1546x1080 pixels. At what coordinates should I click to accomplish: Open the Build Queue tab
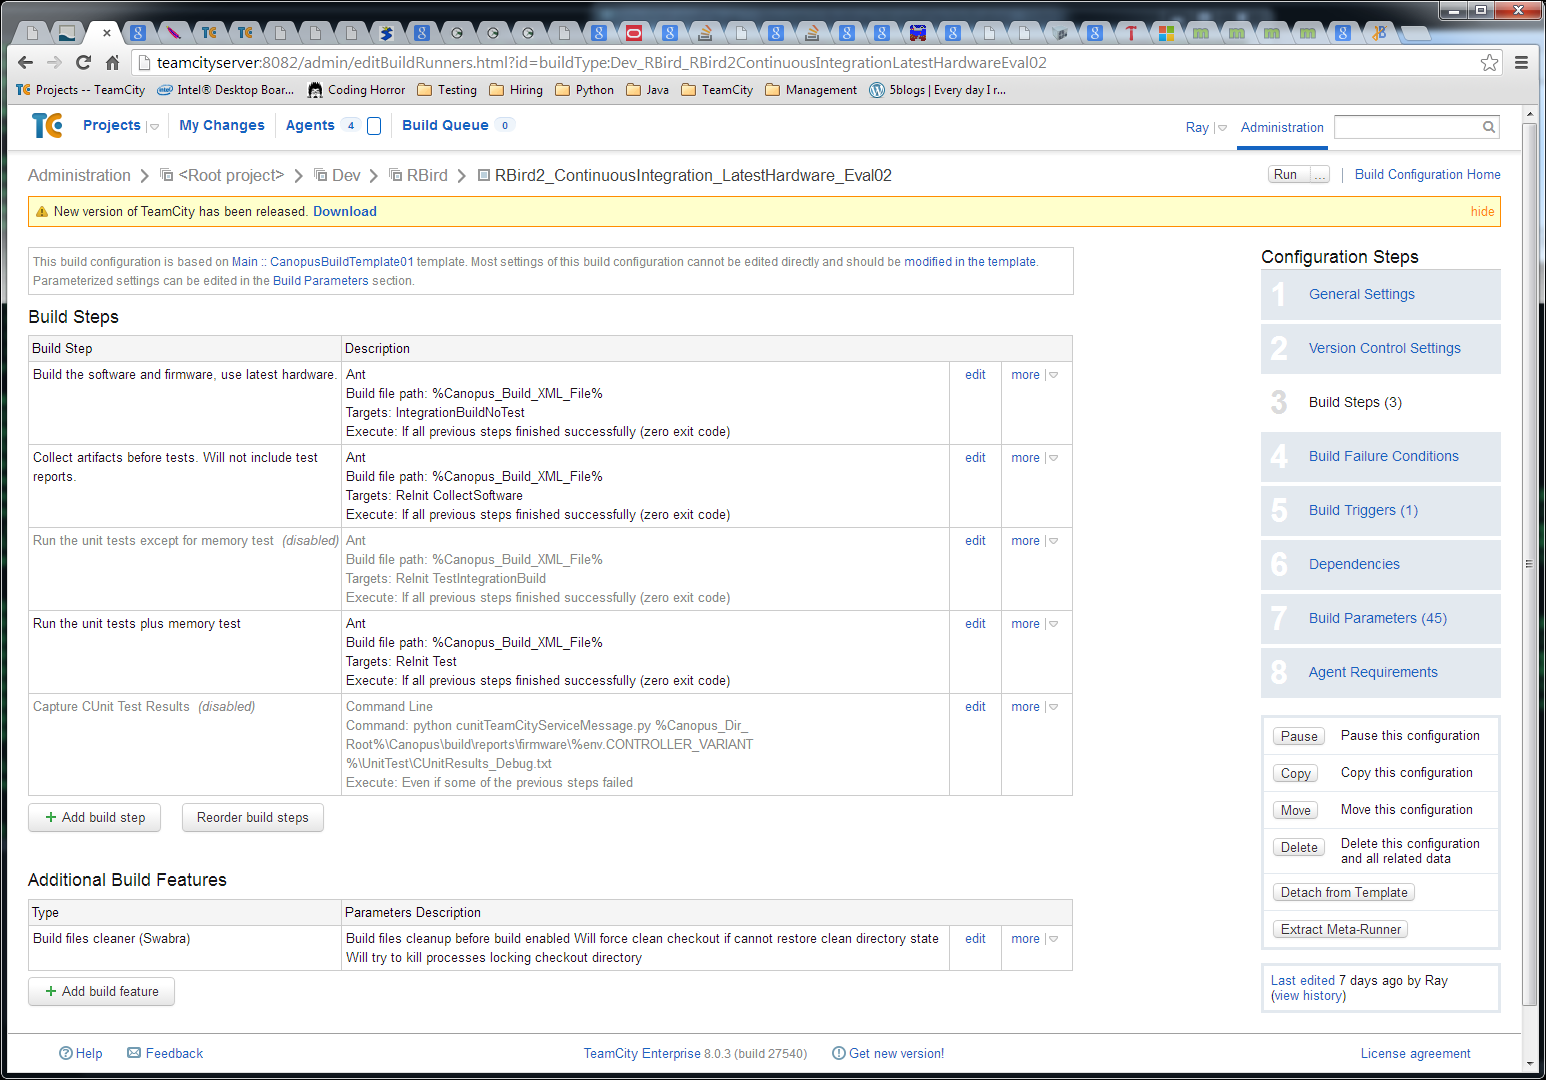[445, 125]
